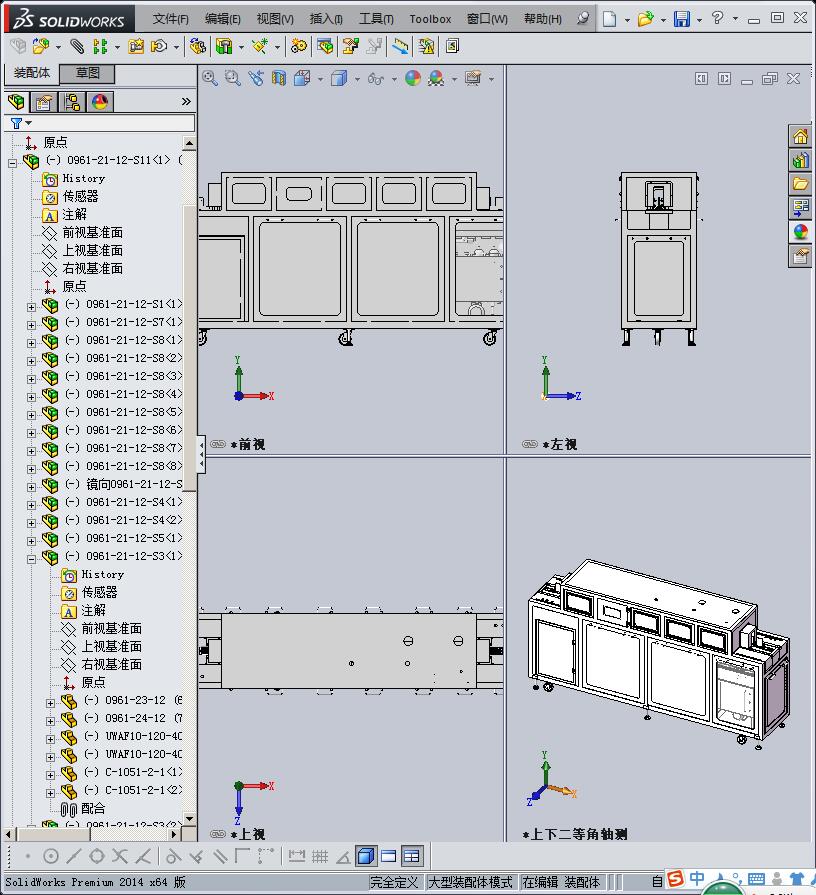Collapse the 0961-21-12-S3<1> subassembly node
Image resolution: width=816 pixels, height=895 pixels.
tap(31, 559)
